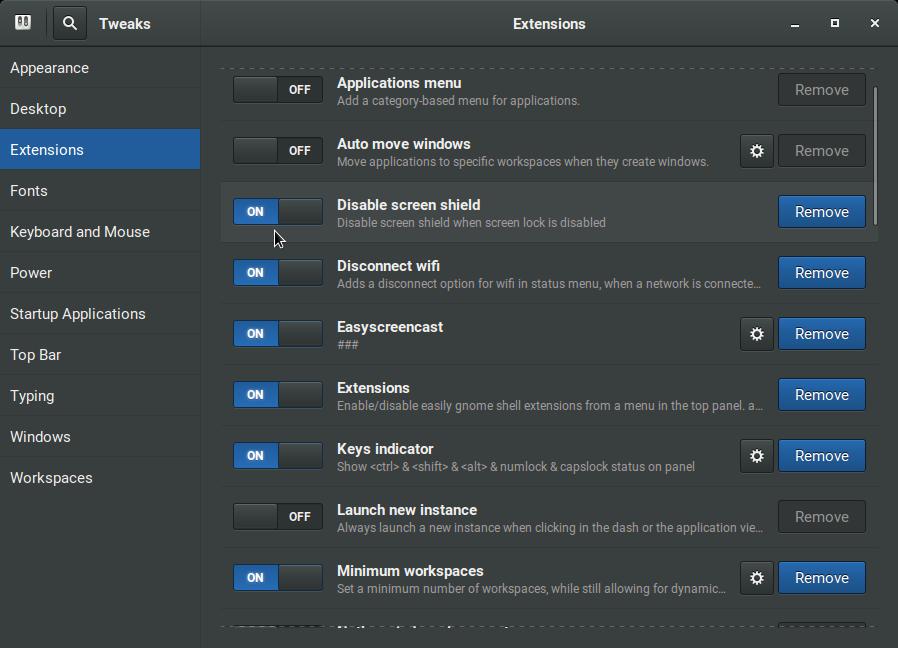Turn off Disable screen shield switch
The width and height of the screenshot is (898, 648).
point(278,212)
